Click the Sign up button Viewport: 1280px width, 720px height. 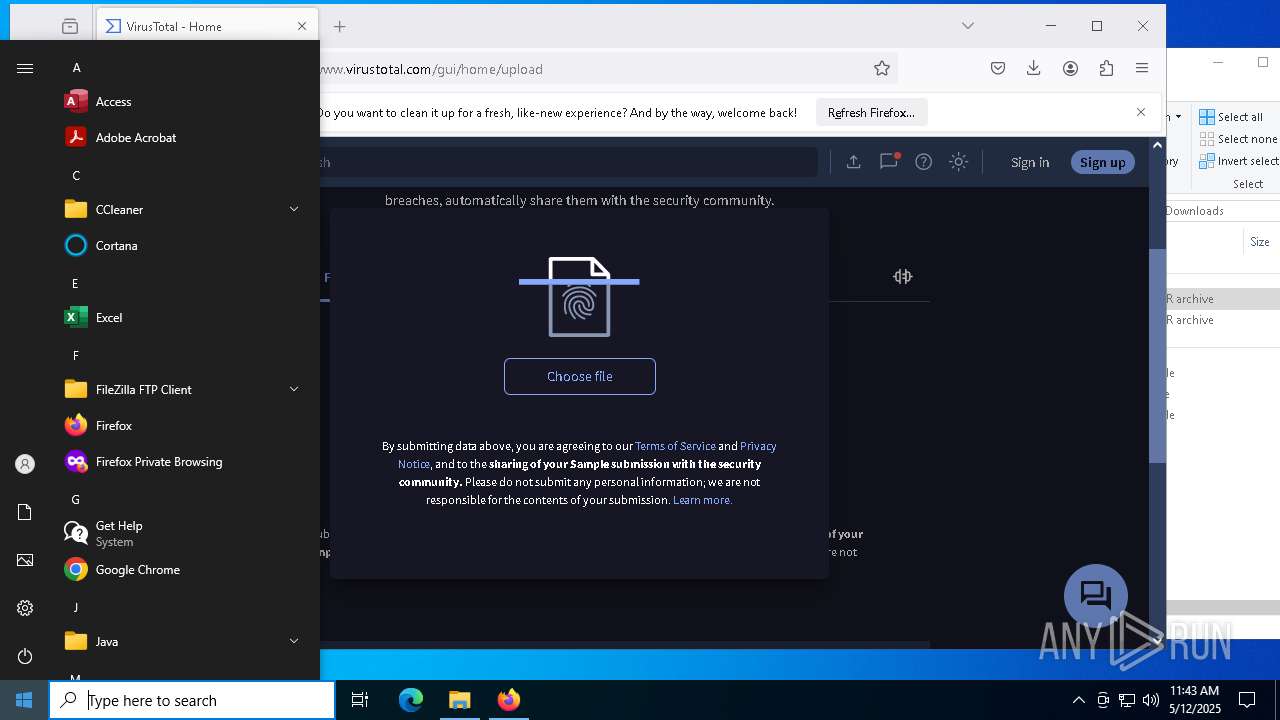pos(1102,162)
